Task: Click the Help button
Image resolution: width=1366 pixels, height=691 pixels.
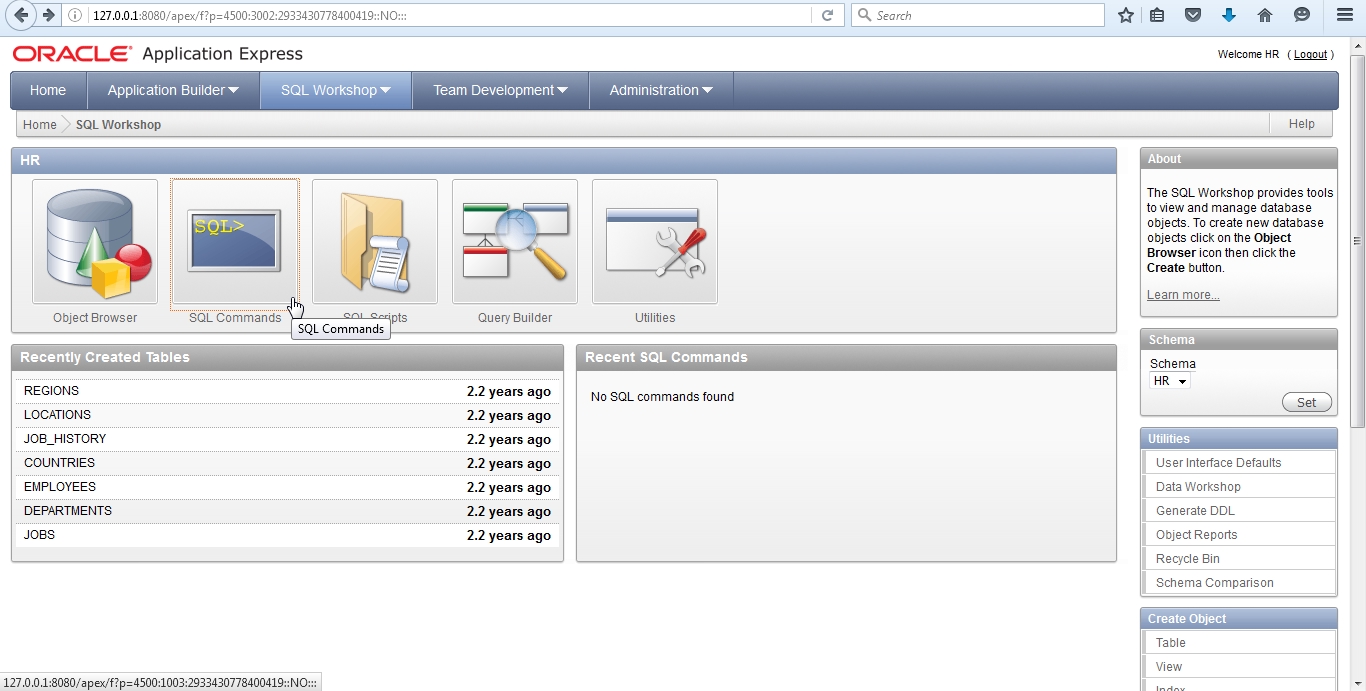Action: [1301, 124]
